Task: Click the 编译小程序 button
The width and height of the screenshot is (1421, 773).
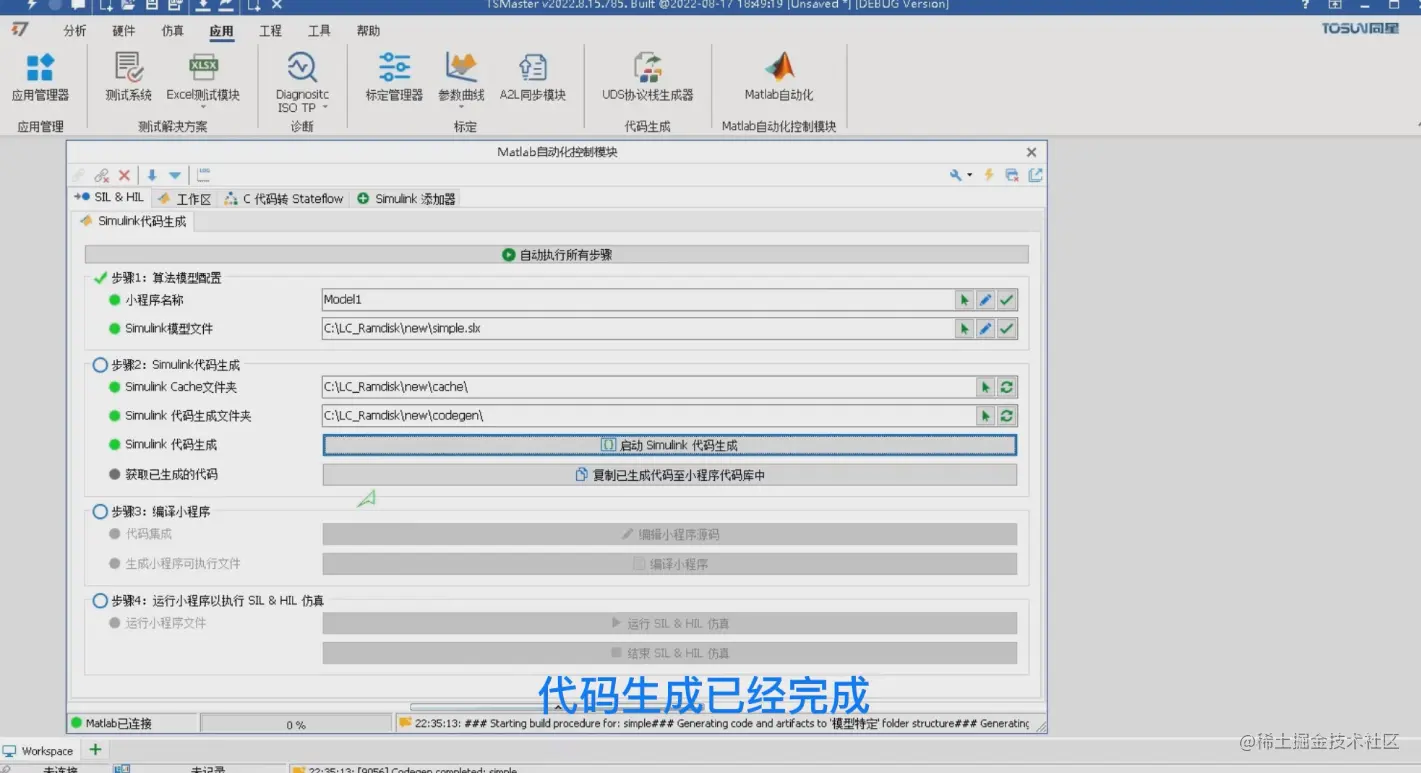Action: tap(669, 564)
